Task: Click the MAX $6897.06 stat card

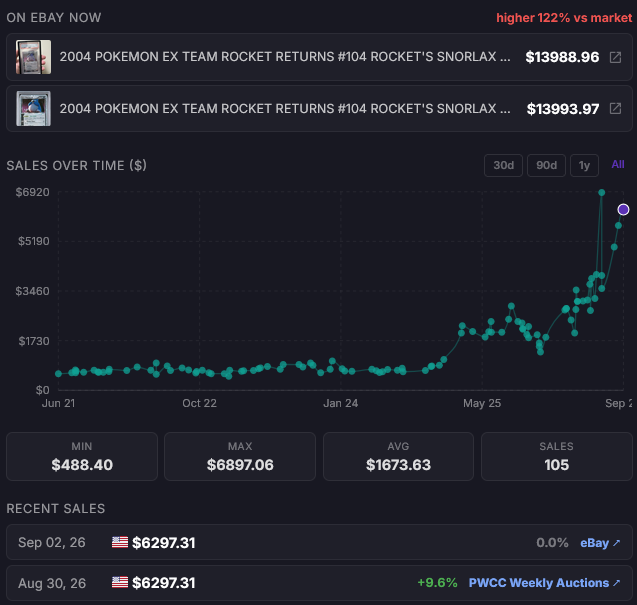Action: [240, 456]
